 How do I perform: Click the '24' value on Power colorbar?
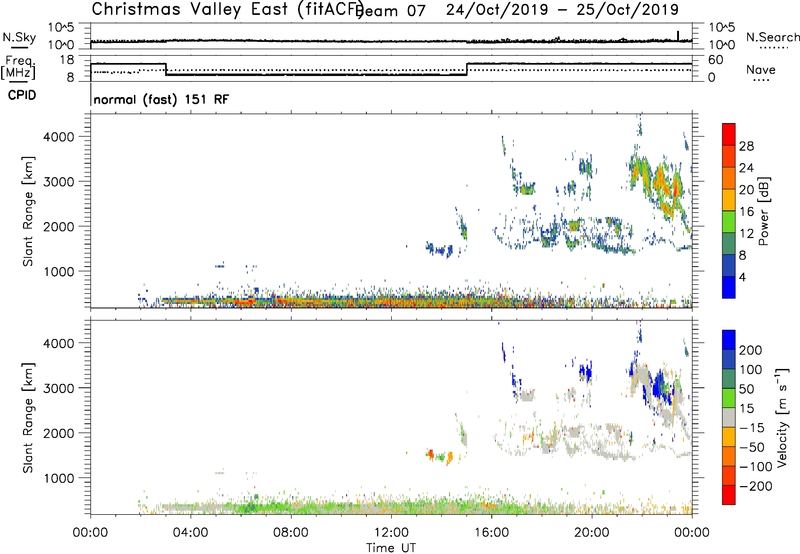click(746, 168)
